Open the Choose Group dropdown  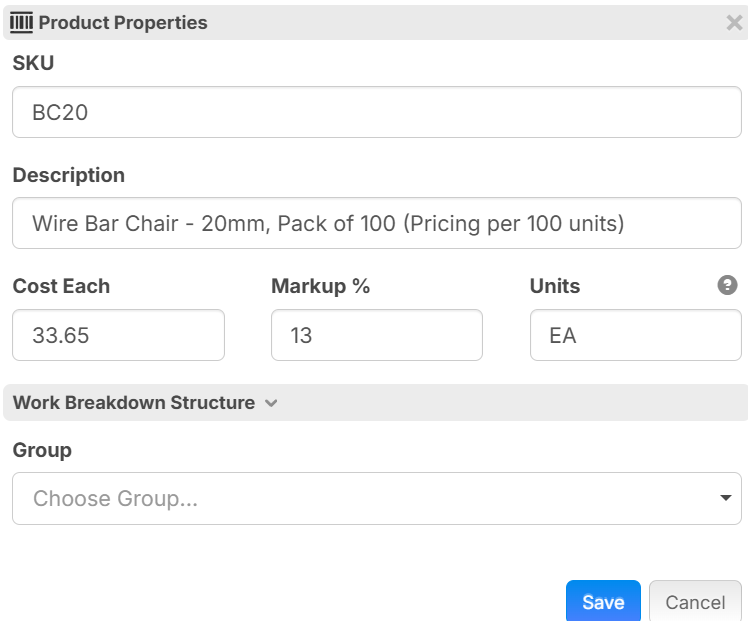tap(376, 498)
